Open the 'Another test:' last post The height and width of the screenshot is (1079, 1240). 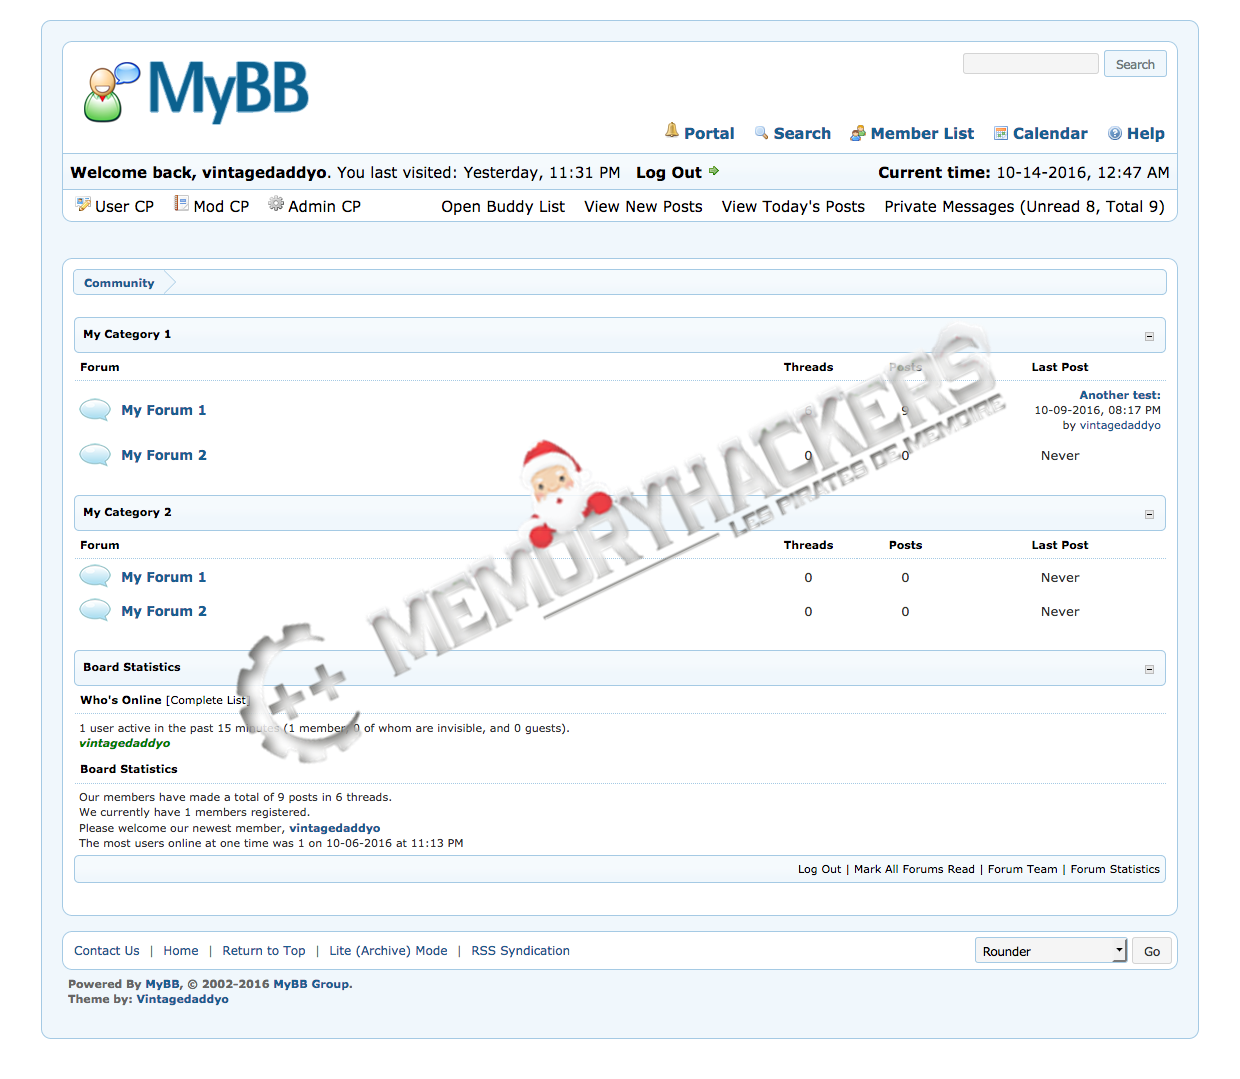click(1120, 395)
